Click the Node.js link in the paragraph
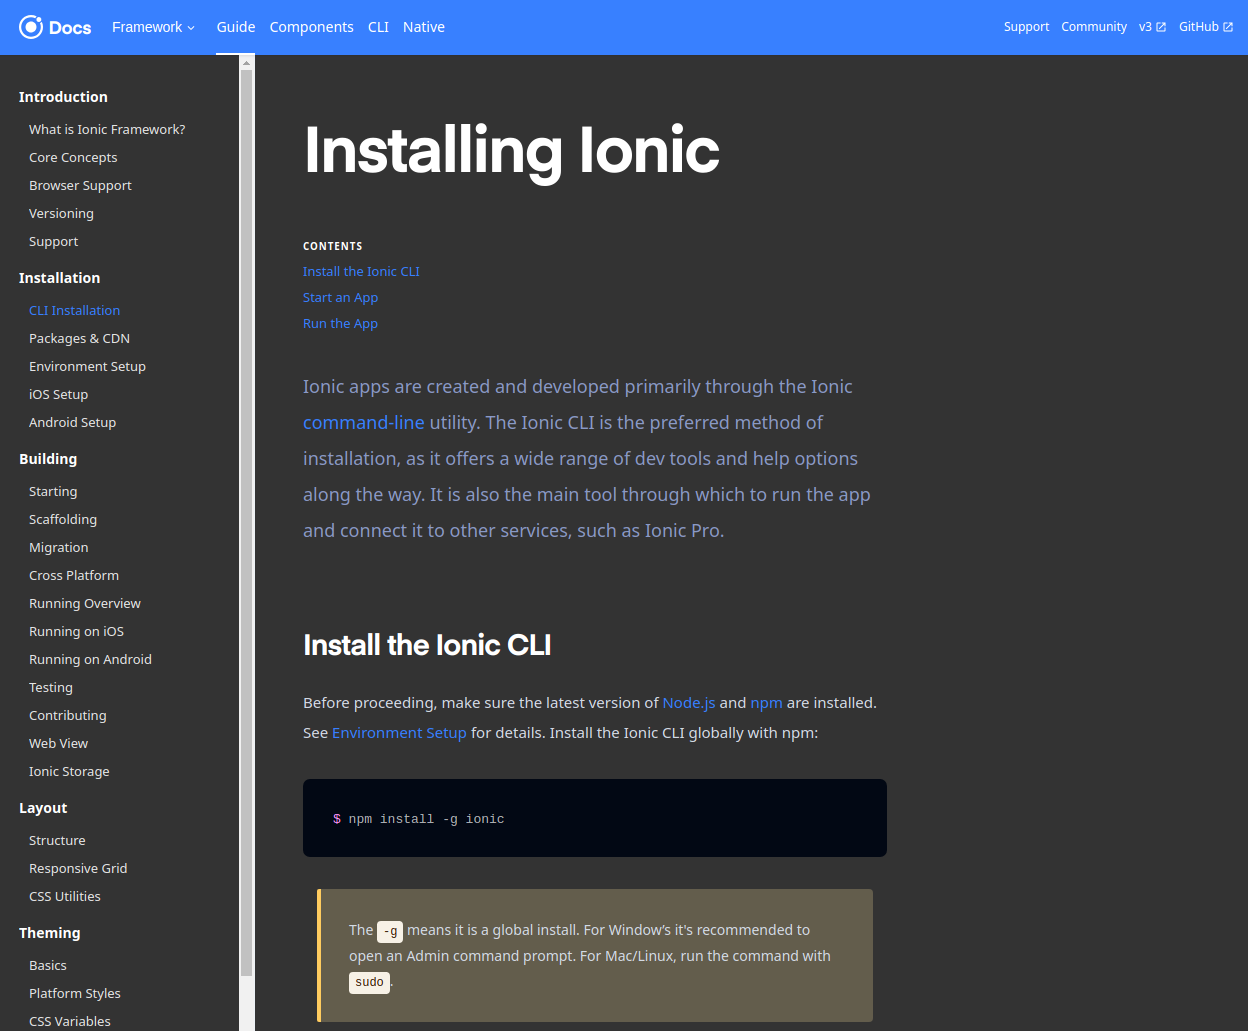Screen dimensions: 1248x1031 (688, 702)
